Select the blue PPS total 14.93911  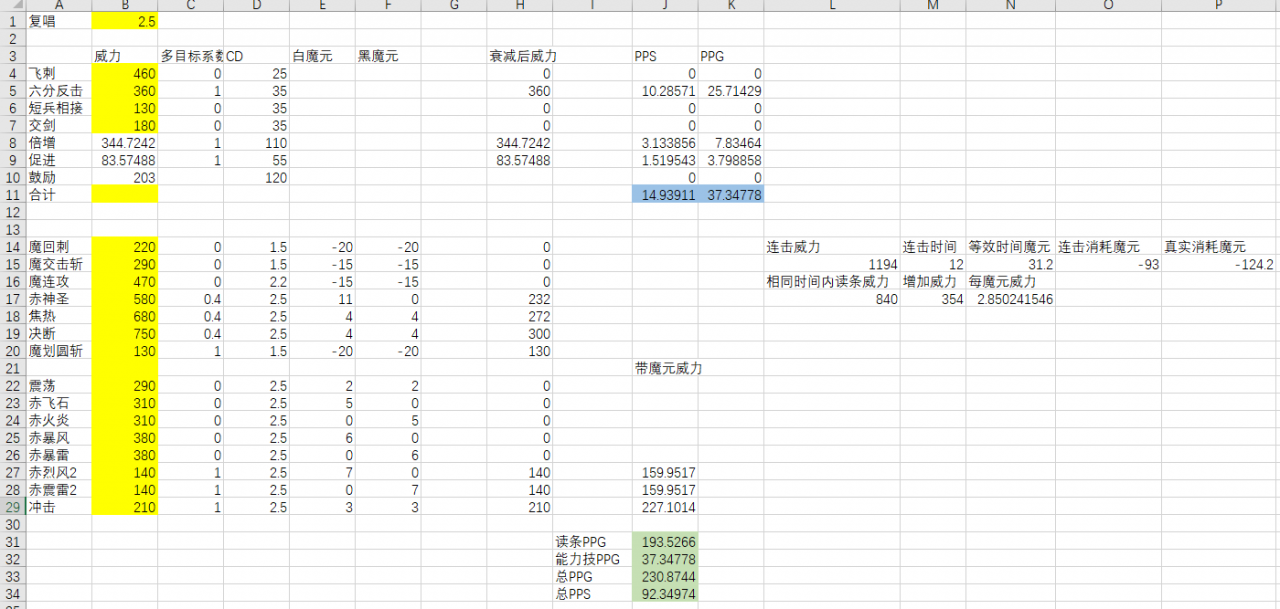point(664,195)
